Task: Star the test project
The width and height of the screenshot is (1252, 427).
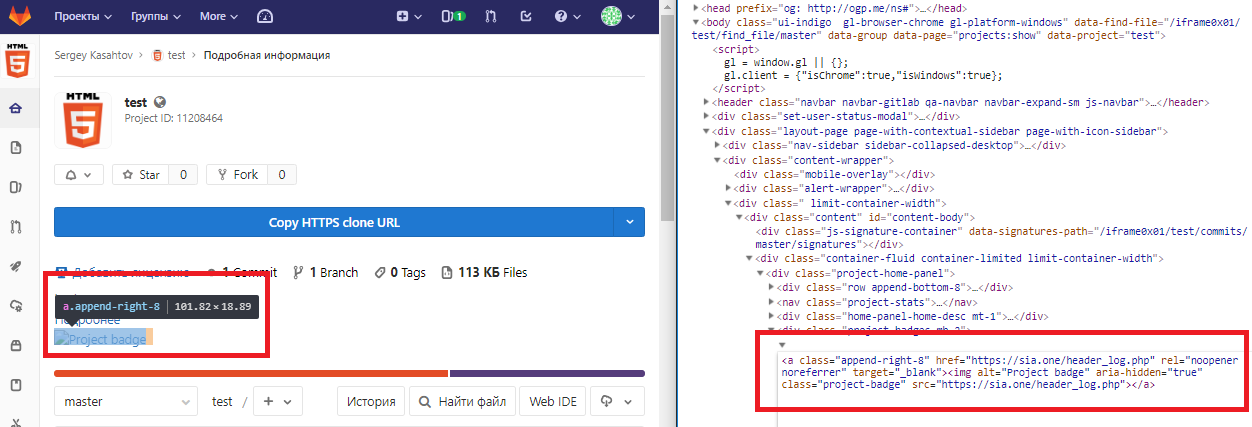Action: click(141, 174)
